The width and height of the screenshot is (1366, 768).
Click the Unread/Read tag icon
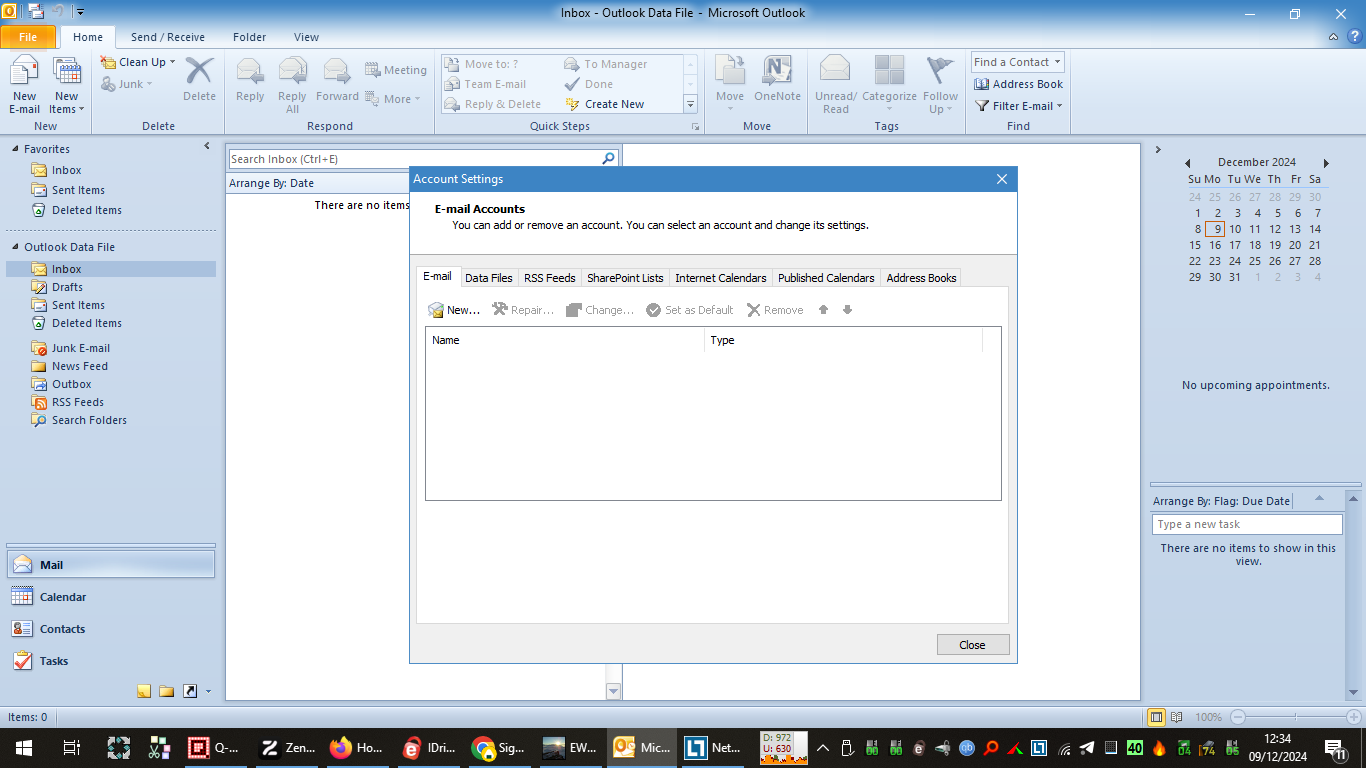[835, 86]
